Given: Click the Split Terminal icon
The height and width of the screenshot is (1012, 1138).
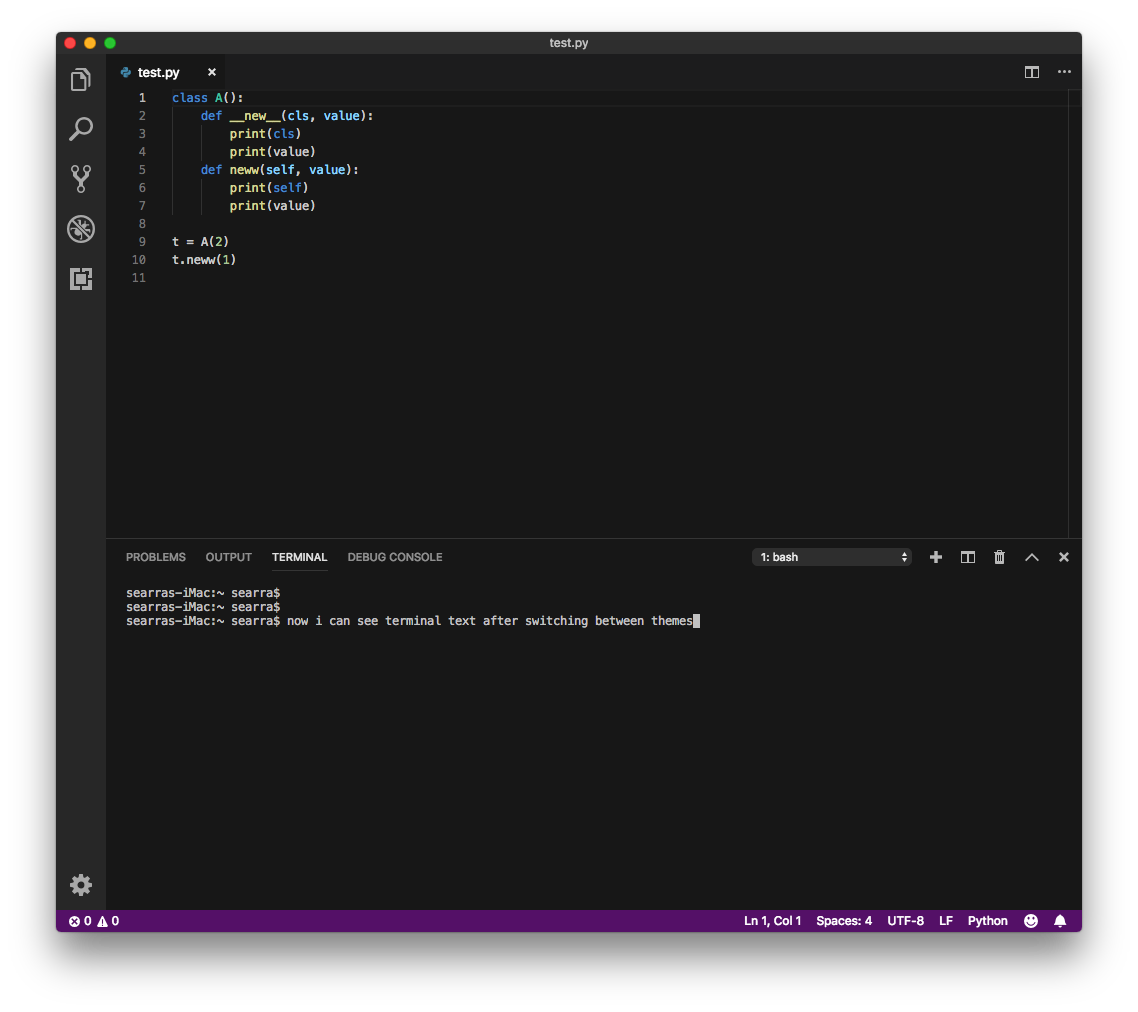Looking at the screenshot, I should tap(967, 557).
